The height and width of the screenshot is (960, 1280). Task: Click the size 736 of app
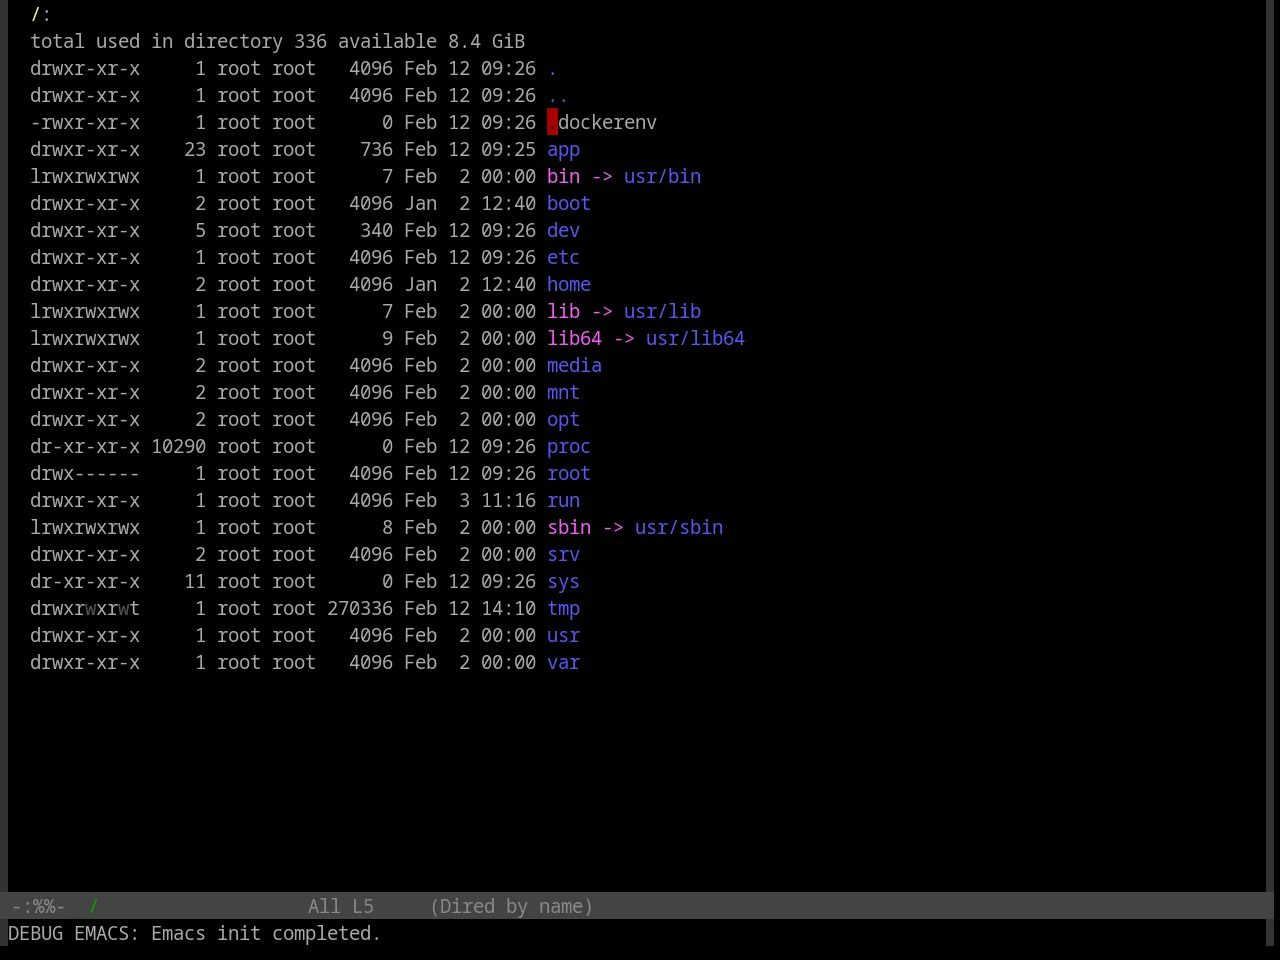coord(376,149)
